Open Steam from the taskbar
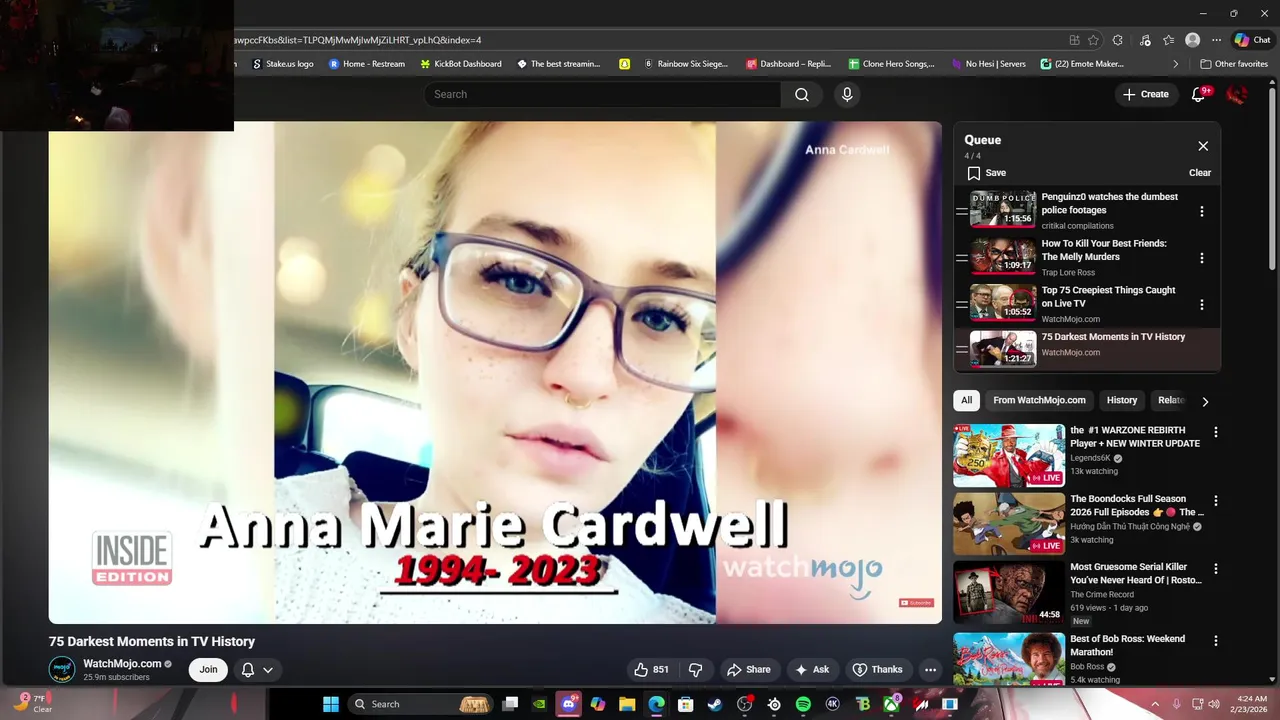Image resolution: width=1280 pixels, height=720 pixels. click(x=715, y=704)
